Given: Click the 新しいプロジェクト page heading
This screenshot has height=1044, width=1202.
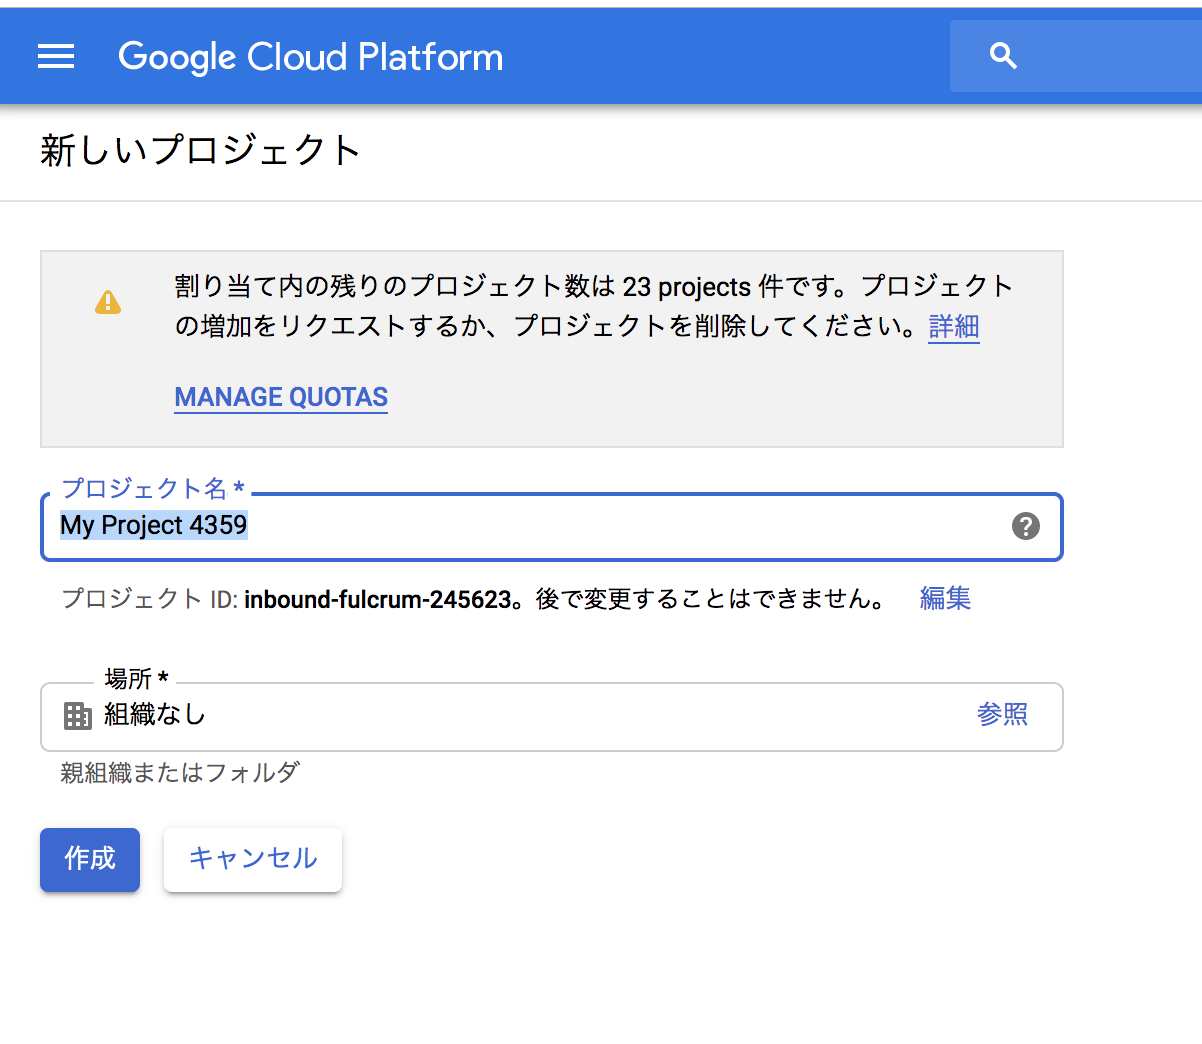Looking at the screenshot, I should [199, 148].
